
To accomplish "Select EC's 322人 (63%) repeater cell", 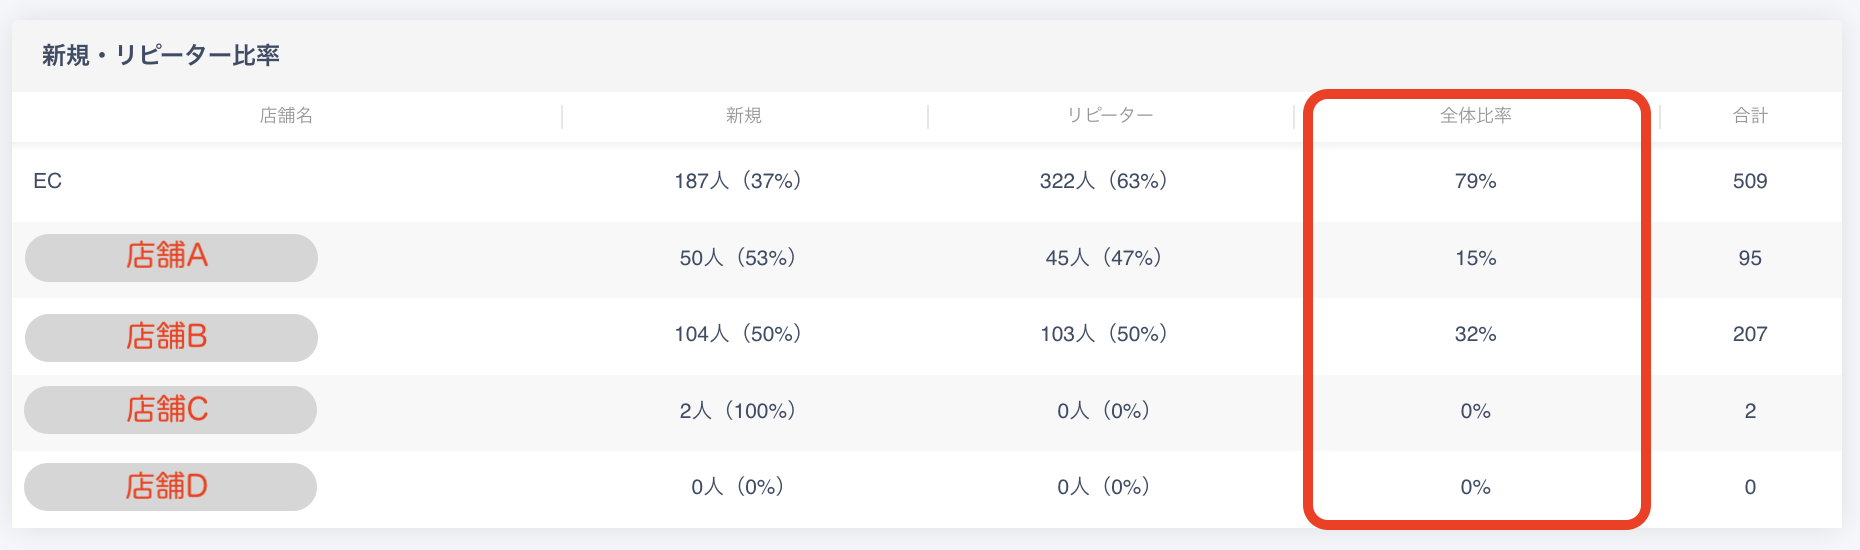I will click(x=1104, y=181).
